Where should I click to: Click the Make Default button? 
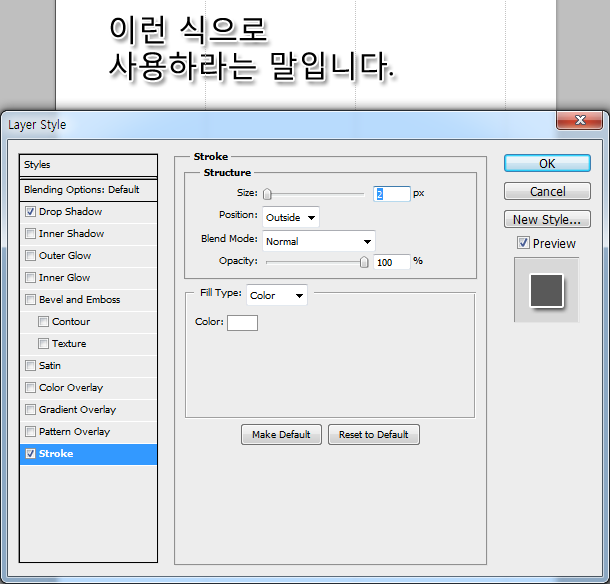(281, 434)
